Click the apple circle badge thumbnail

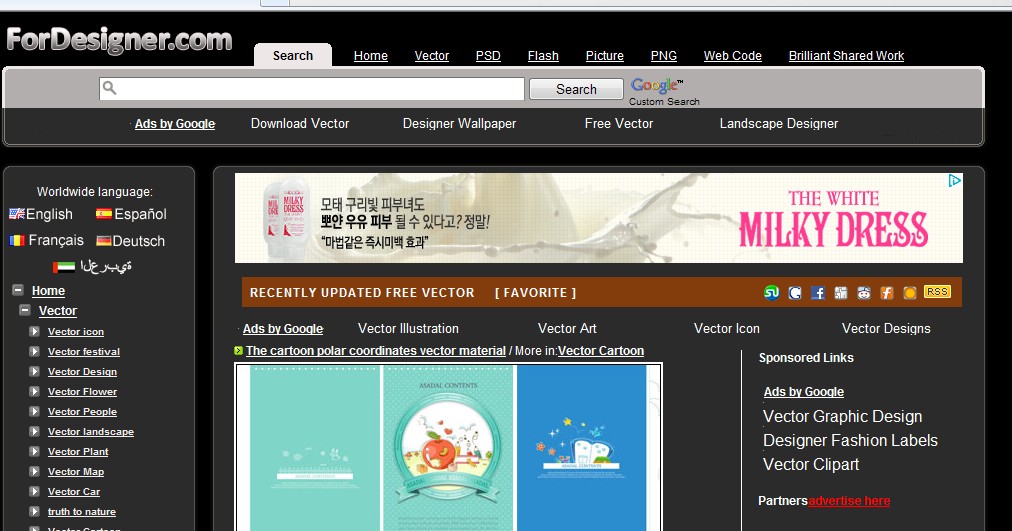pos(449,448)
